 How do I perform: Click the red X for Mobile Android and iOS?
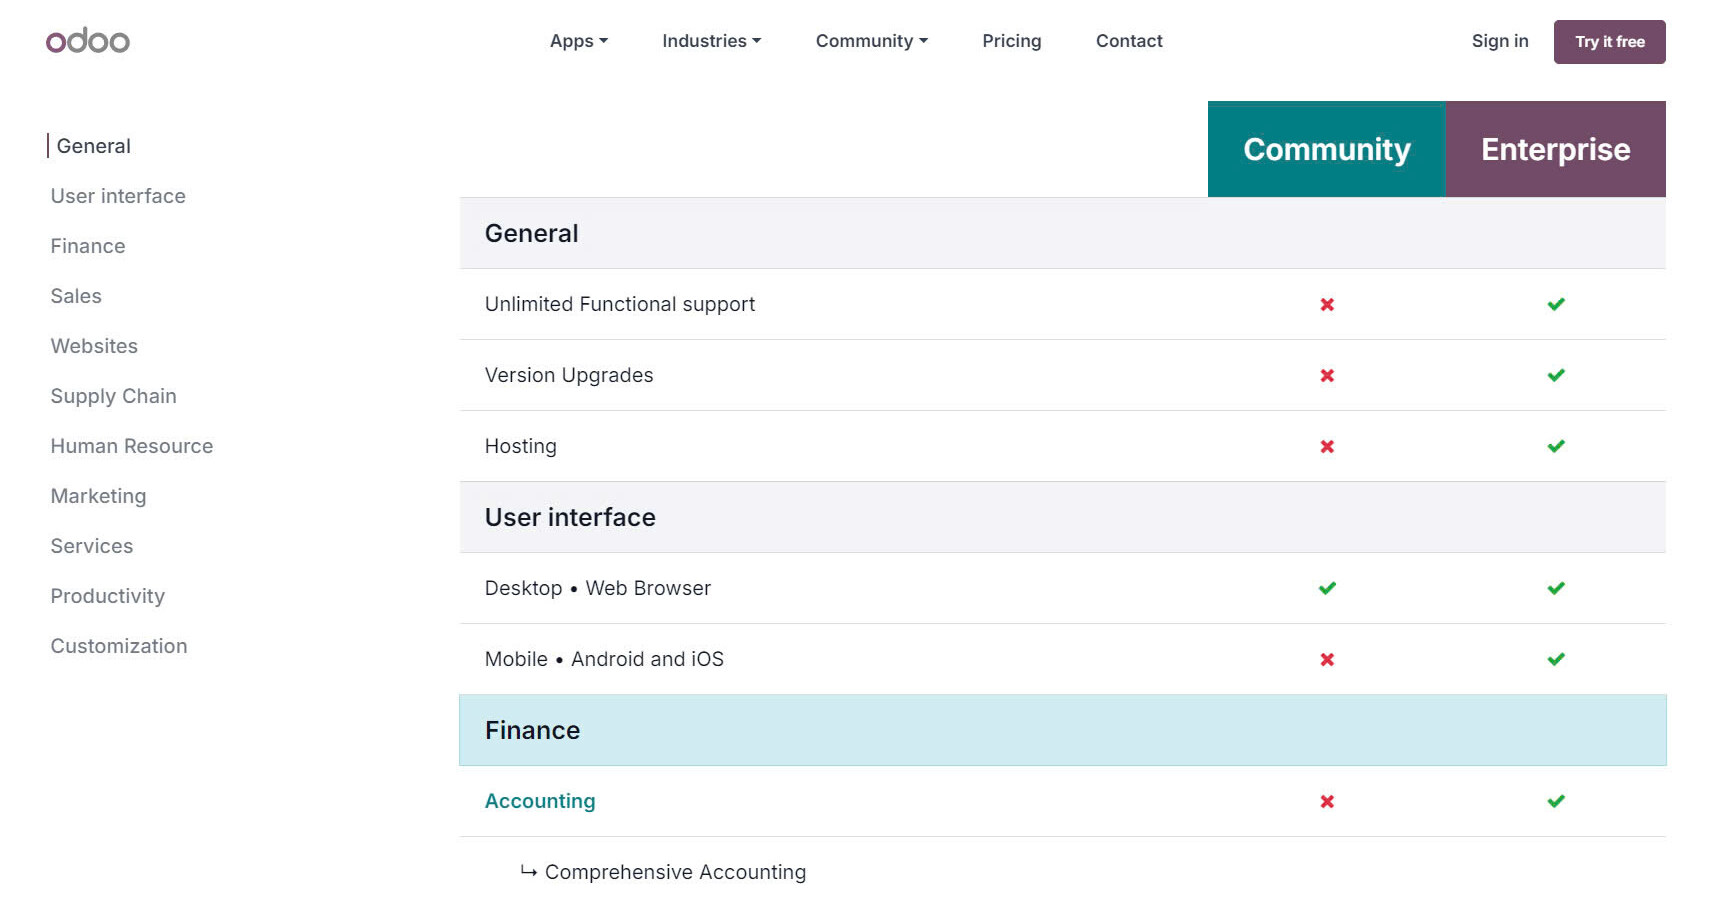tap(1326, 659)
